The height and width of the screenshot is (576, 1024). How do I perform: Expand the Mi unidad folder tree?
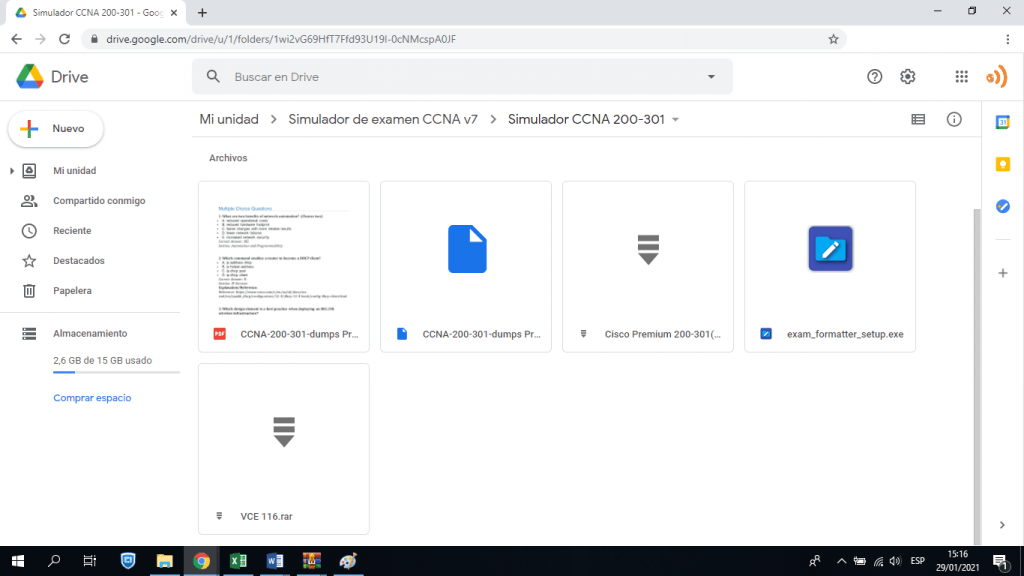pos(12,171)
